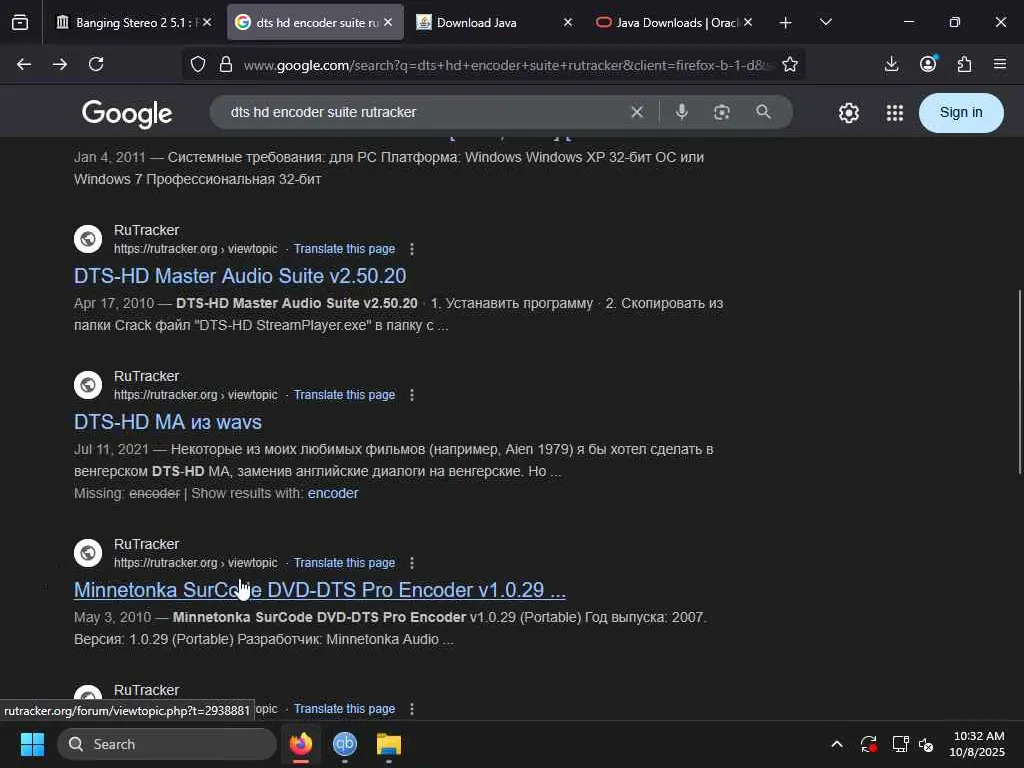Open Firefox application hamburger menu
The height and width of the screenshot is (768, 1024).
click(x=1000, y=64)
